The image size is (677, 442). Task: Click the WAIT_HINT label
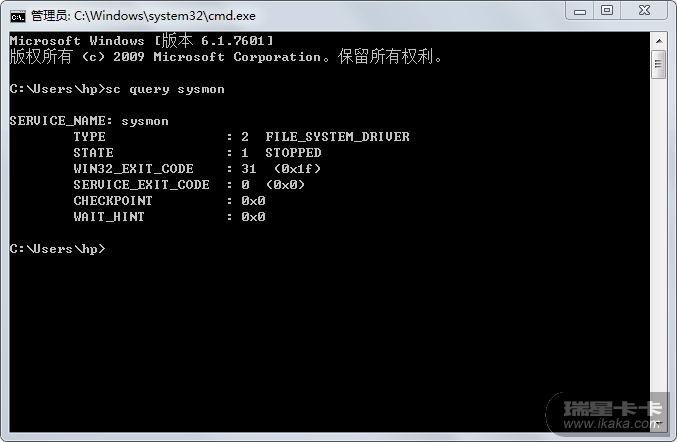click(x=109, y=217)
